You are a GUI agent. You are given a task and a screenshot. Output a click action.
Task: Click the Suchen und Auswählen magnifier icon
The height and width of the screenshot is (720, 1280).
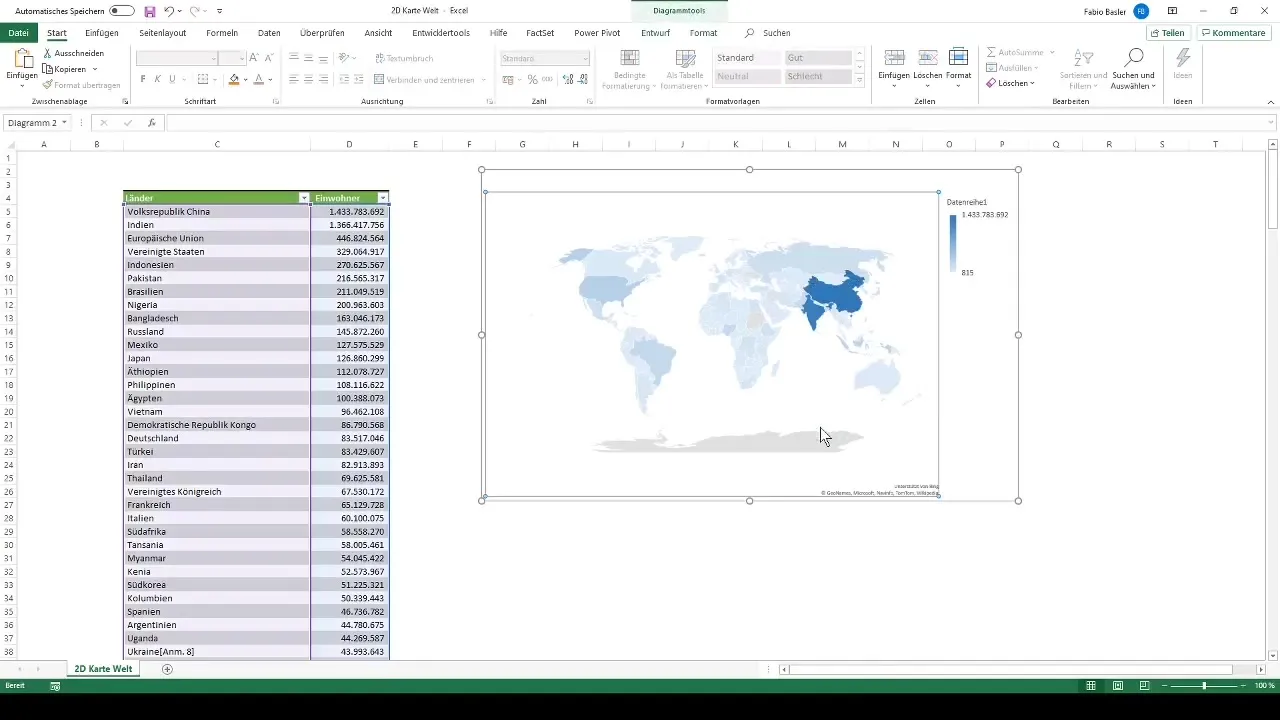(x=1133, y=58)
